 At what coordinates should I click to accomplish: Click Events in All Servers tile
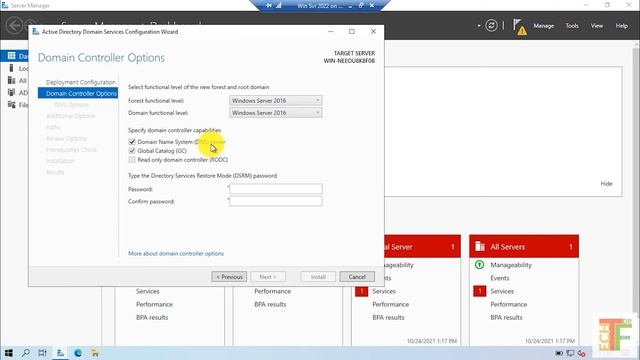(500, 278)
